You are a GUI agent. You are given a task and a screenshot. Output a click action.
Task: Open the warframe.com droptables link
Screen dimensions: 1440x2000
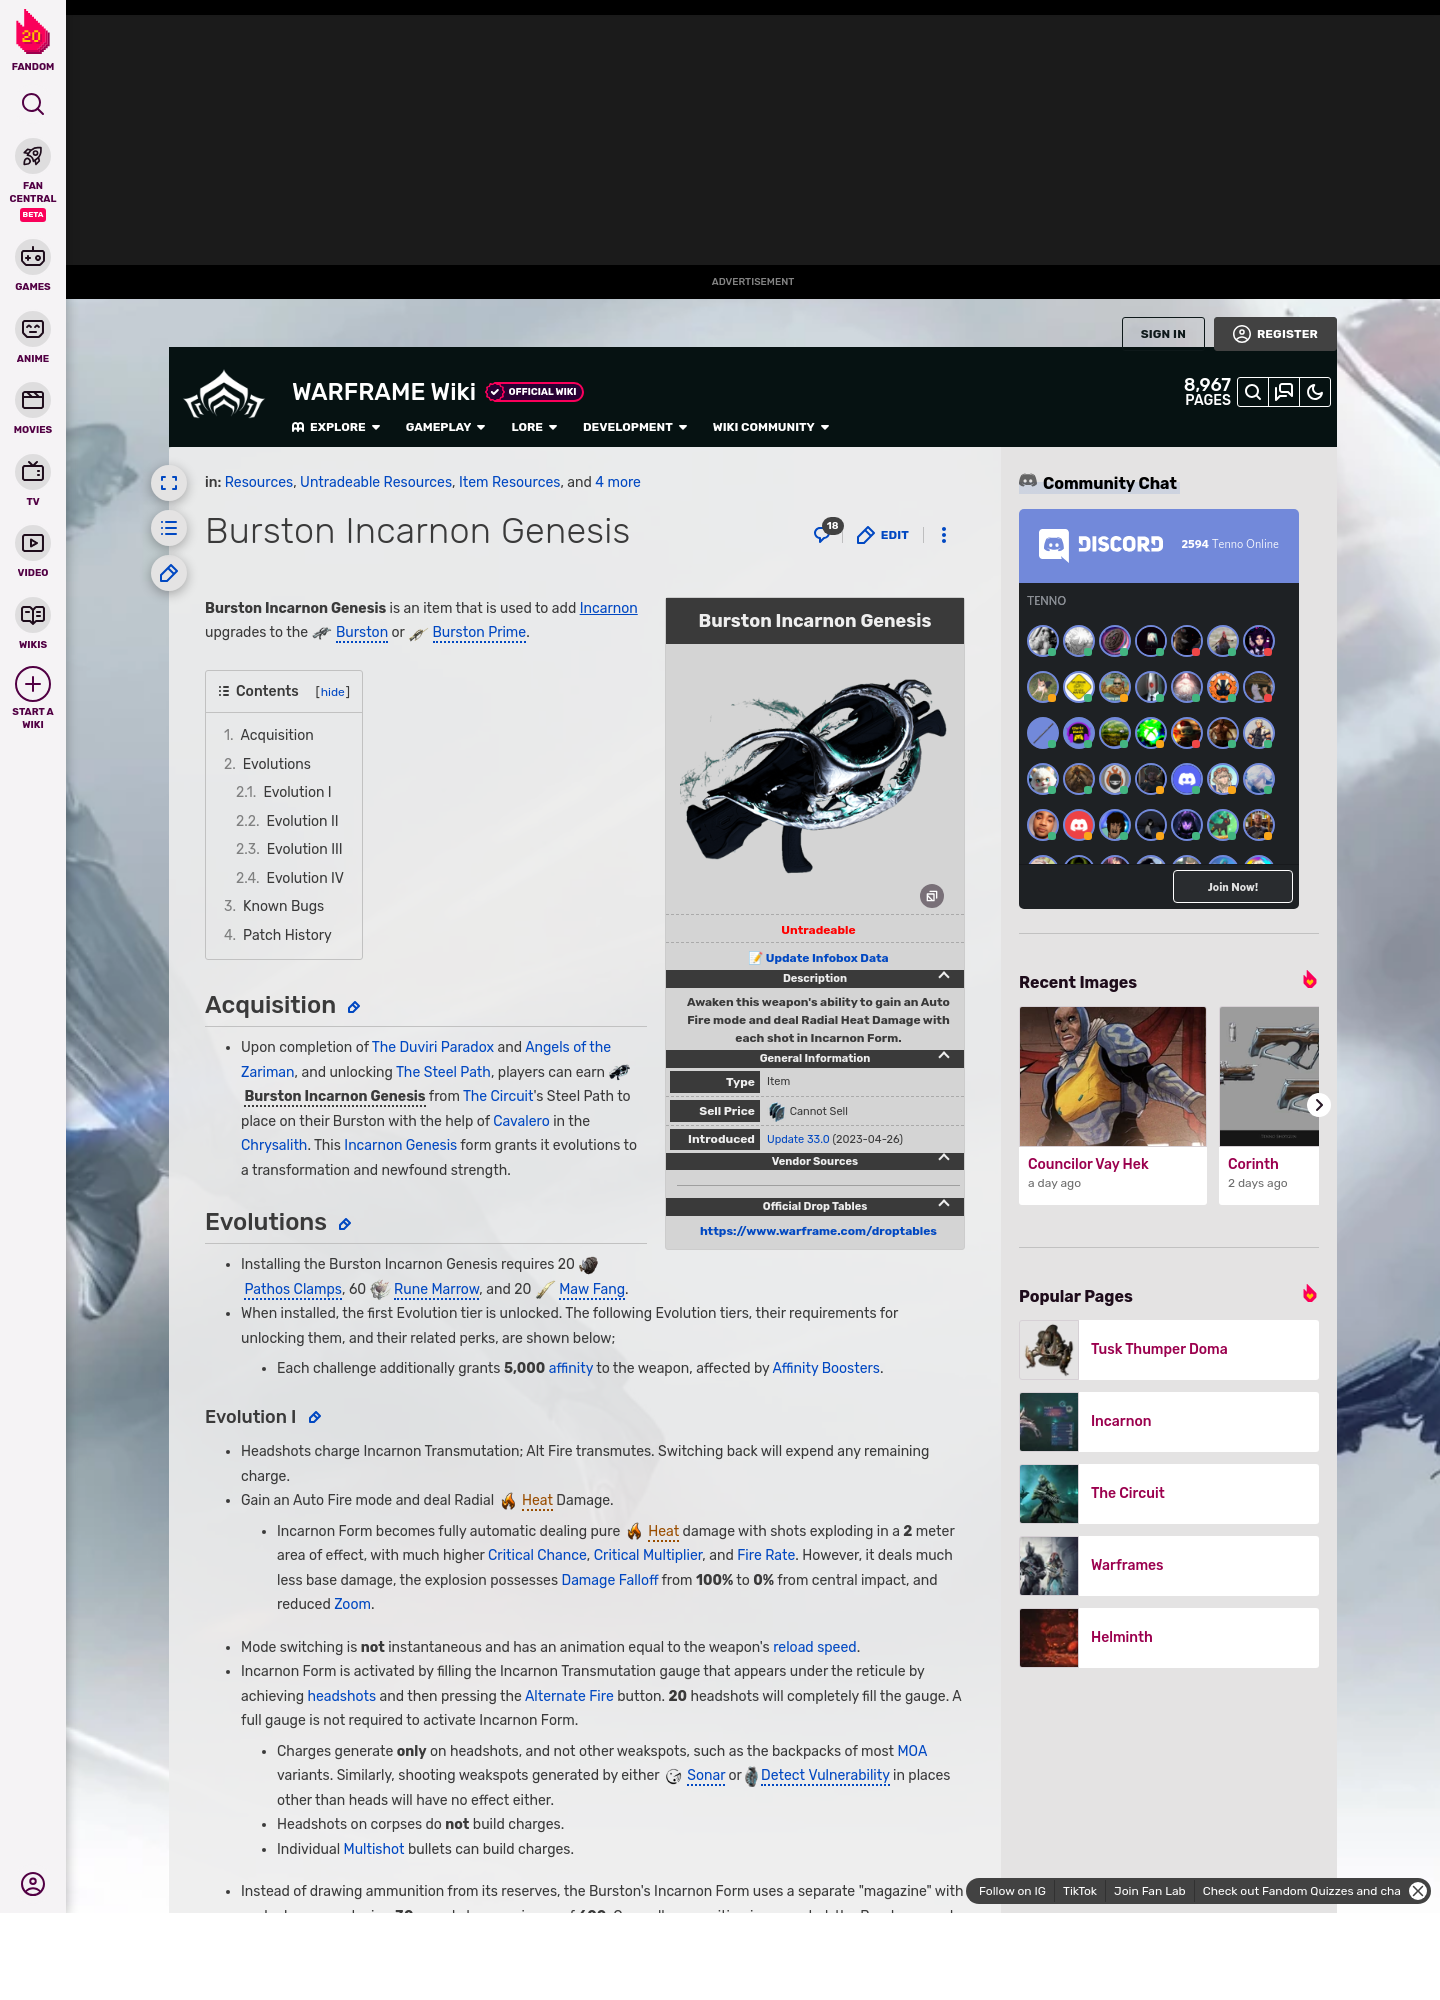point(818,1231)
